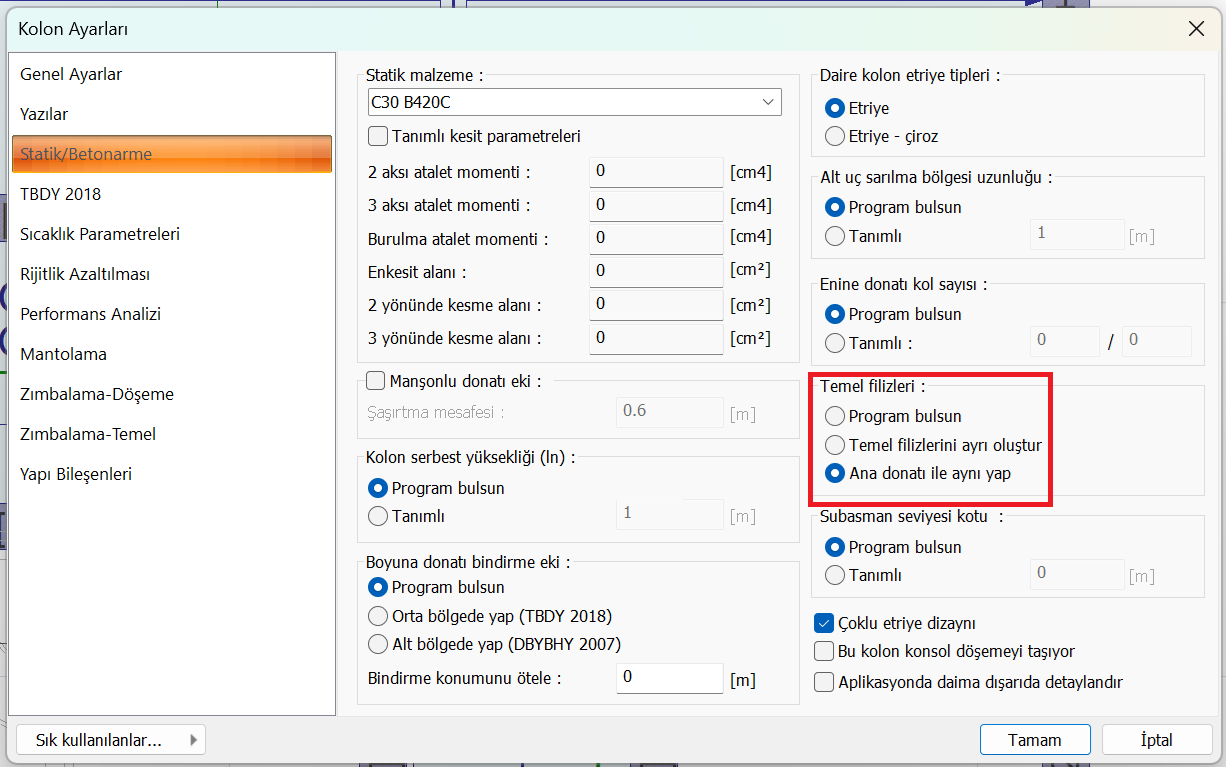
Task: Enable Tanımlı kesit parametreleri checkbox
Action: pos(378,136)
